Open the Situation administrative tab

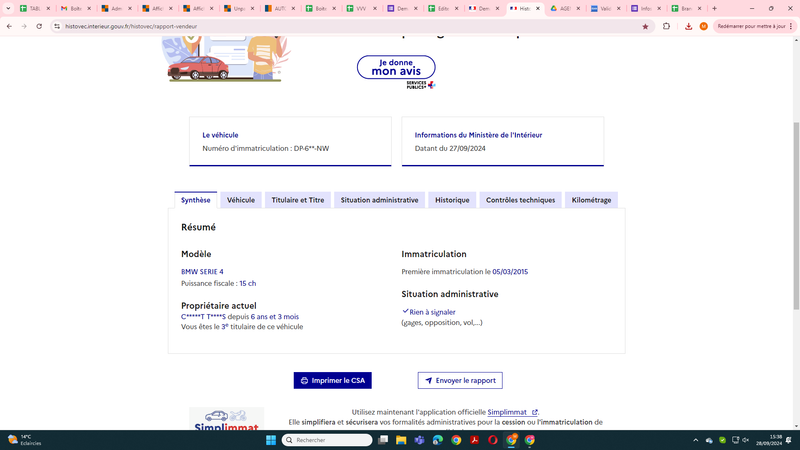pos(379,200)
